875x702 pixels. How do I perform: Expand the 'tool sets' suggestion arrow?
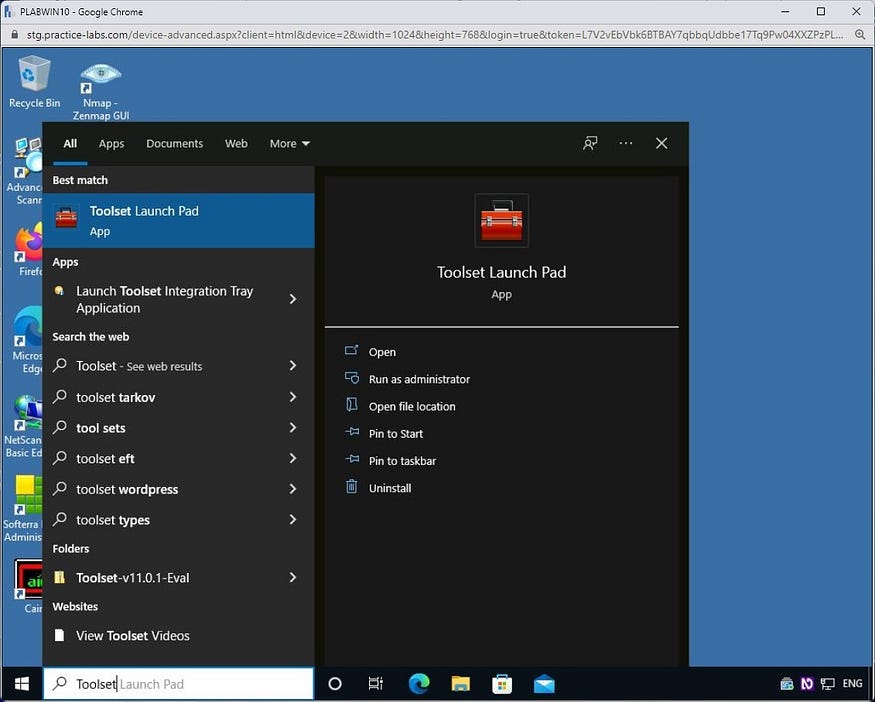coord(293,427)
